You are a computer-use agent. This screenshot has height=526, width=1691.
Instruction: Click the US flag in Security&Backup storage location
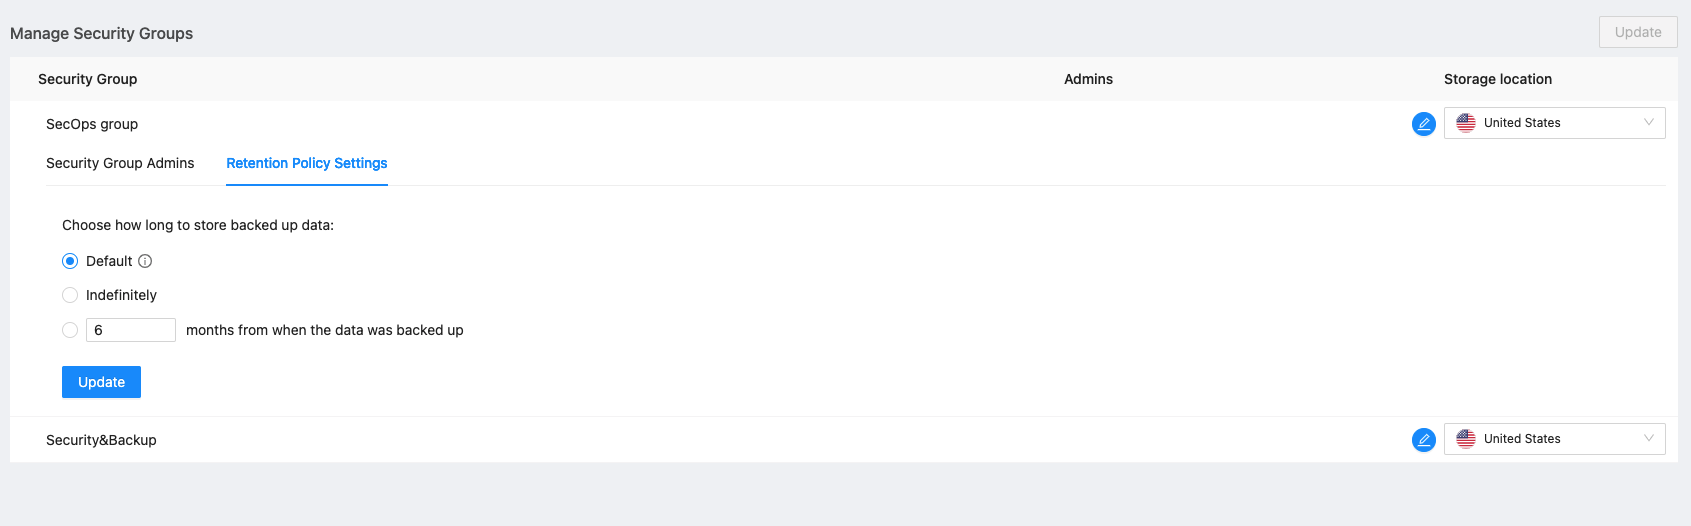1466,439
